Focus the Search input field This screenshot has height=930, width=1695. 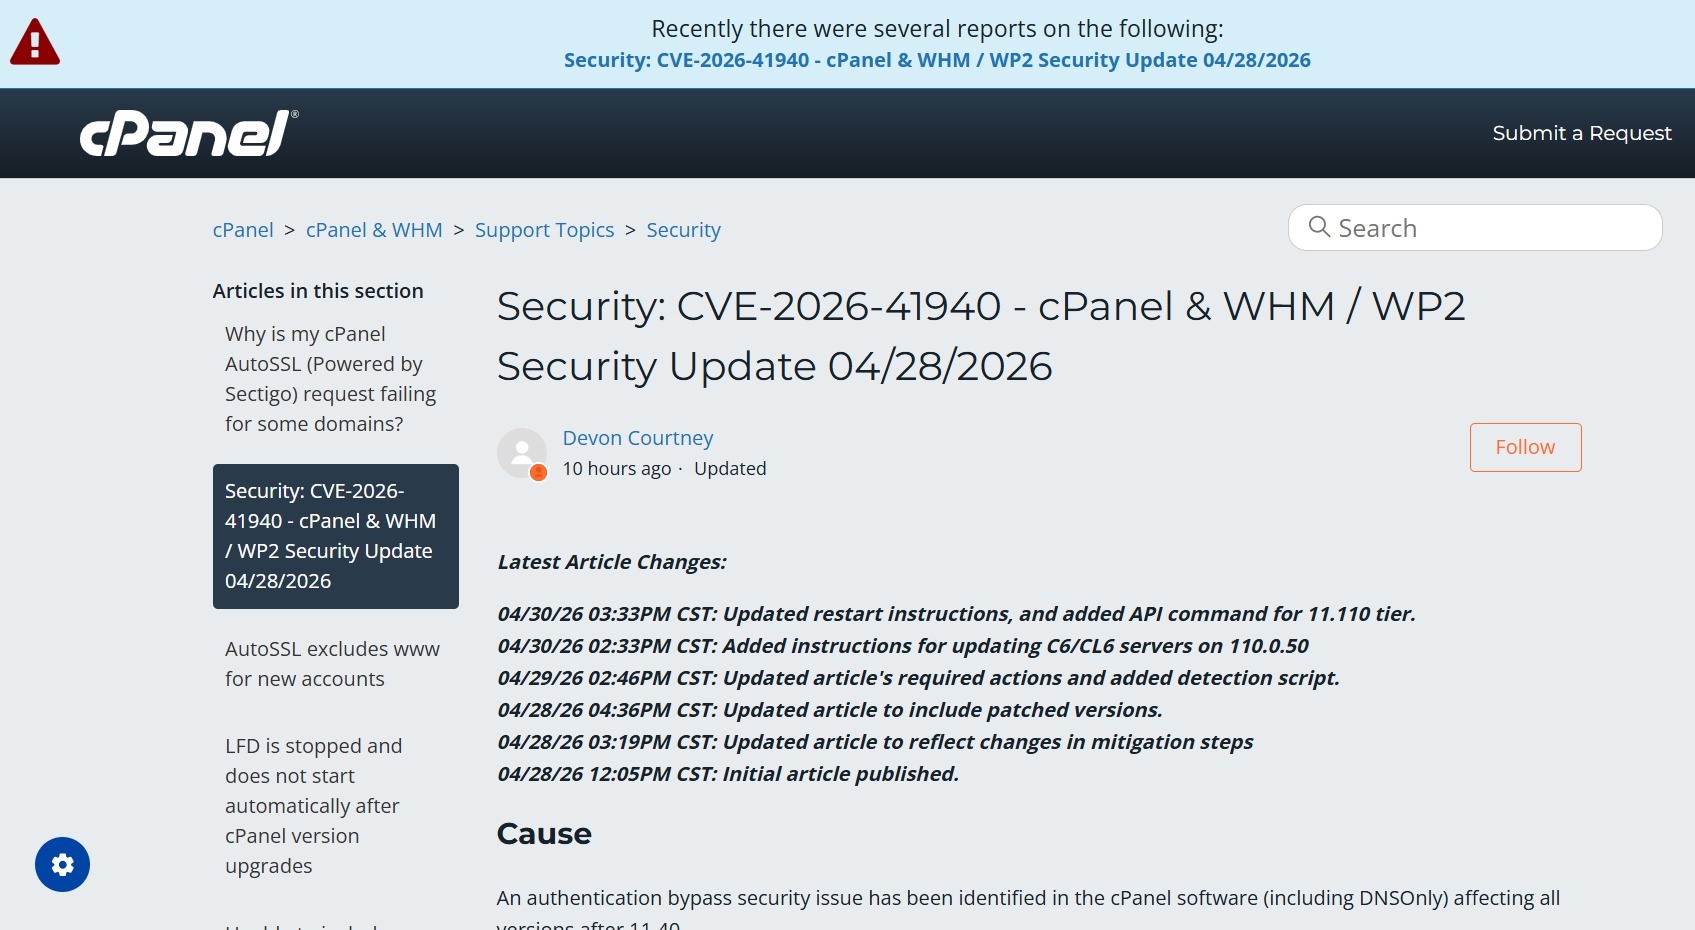1475,228
